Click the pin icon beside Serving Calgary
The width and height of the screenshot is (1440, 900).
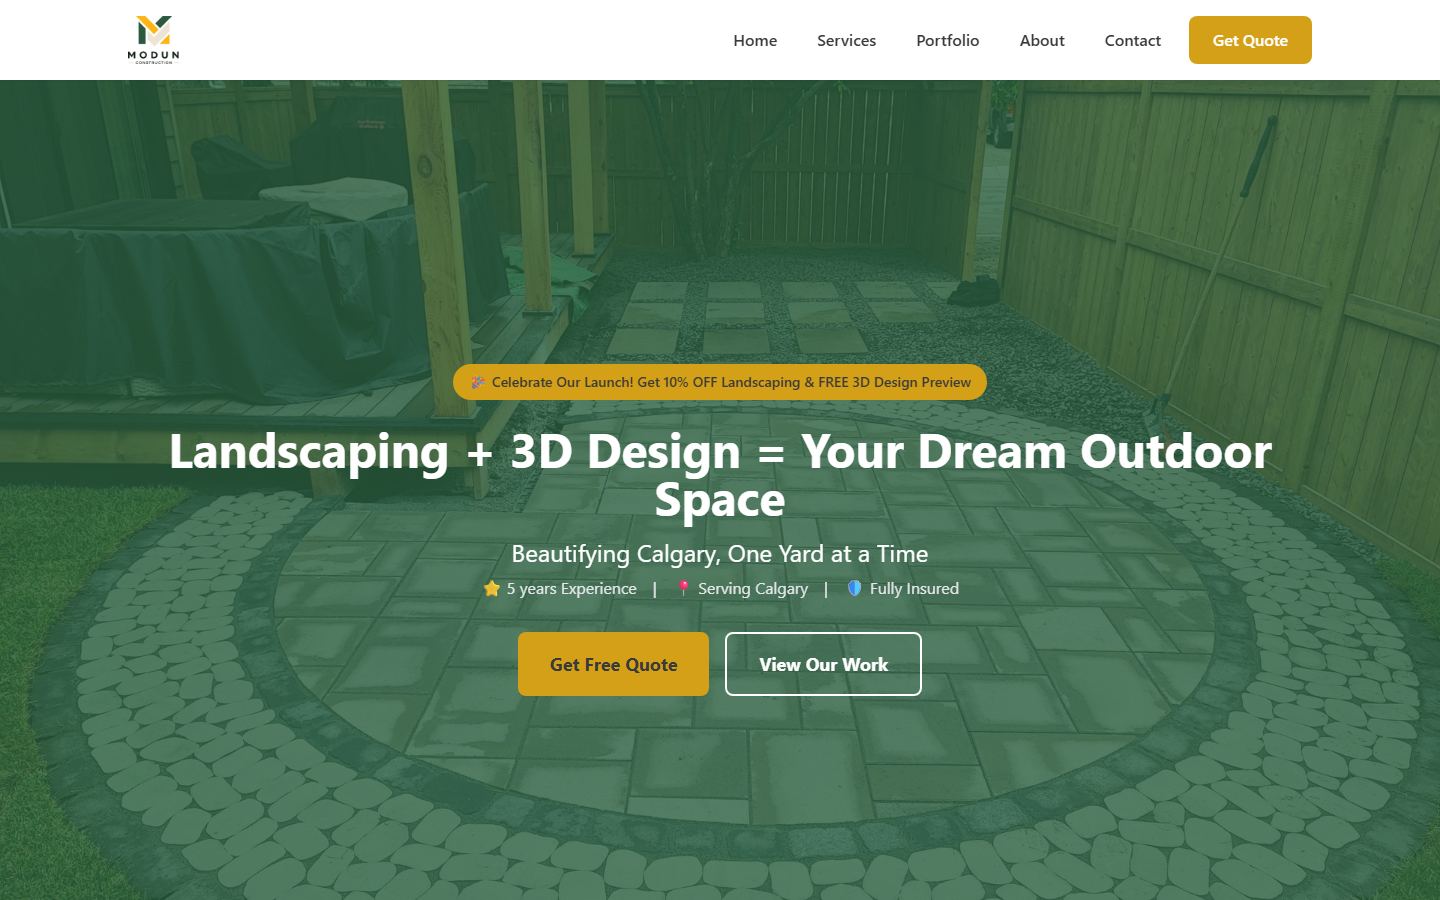pyautogui.click(x=684, y=589)
